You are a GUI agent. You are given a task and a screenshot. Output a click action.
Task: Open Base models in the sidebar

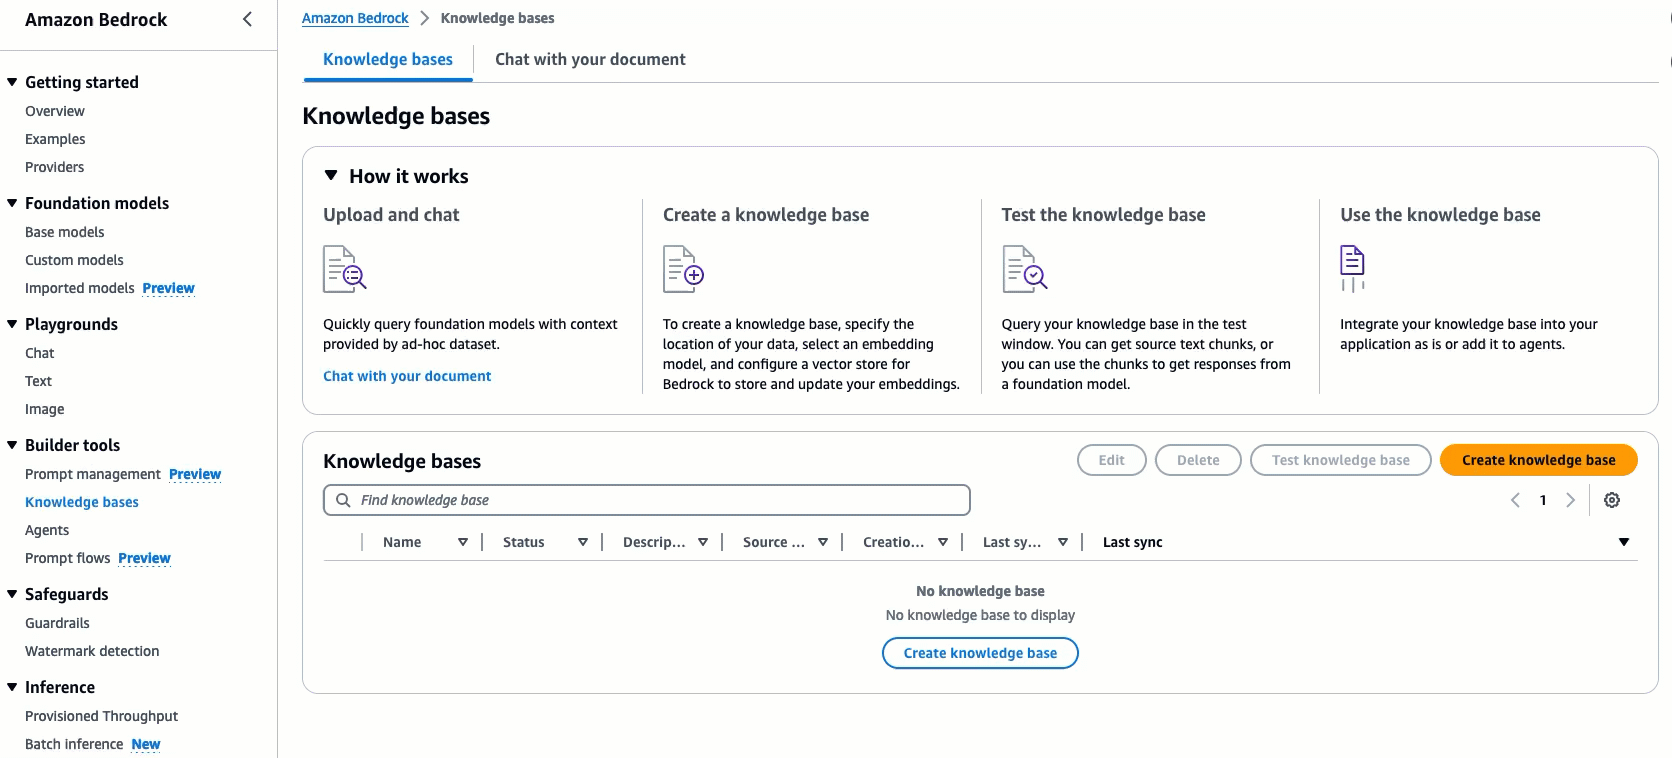click(x=65, y=232)
